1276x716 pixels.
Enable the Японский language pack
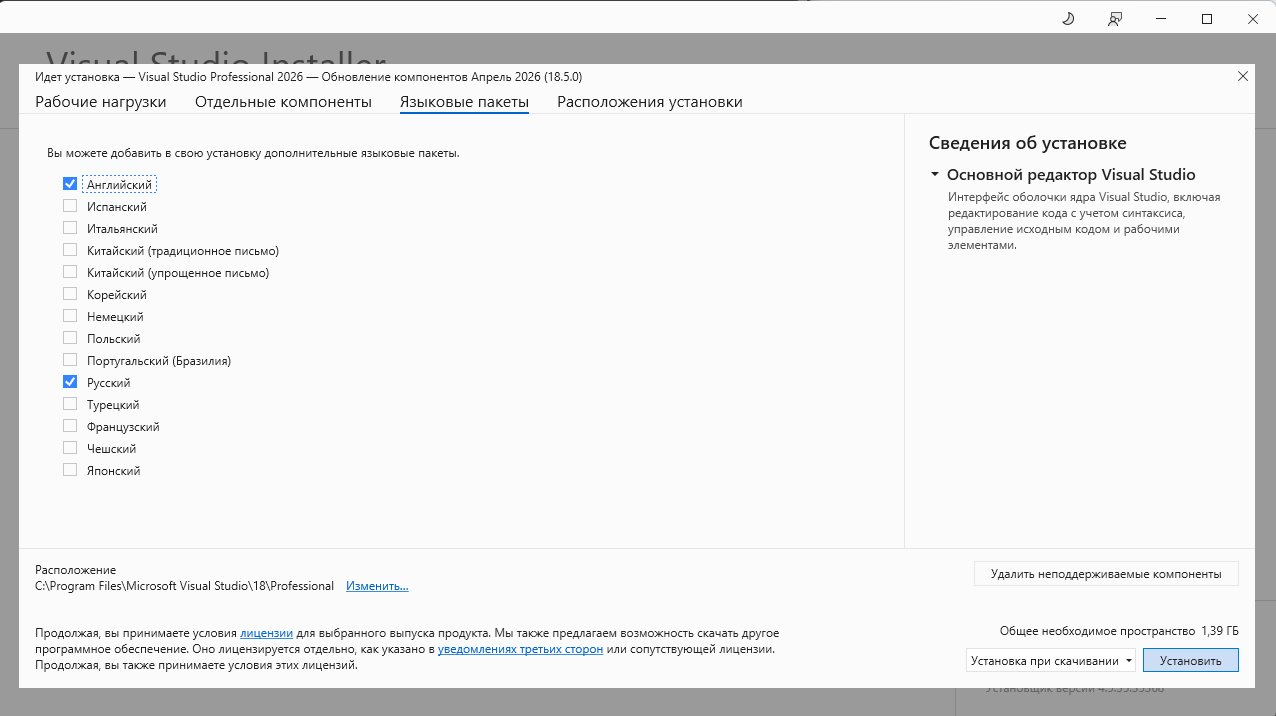click(70, 470)
